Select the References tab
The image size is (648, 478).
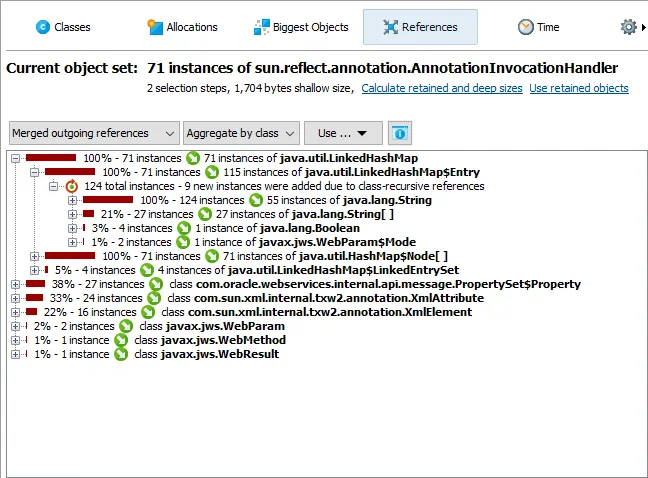420,27
